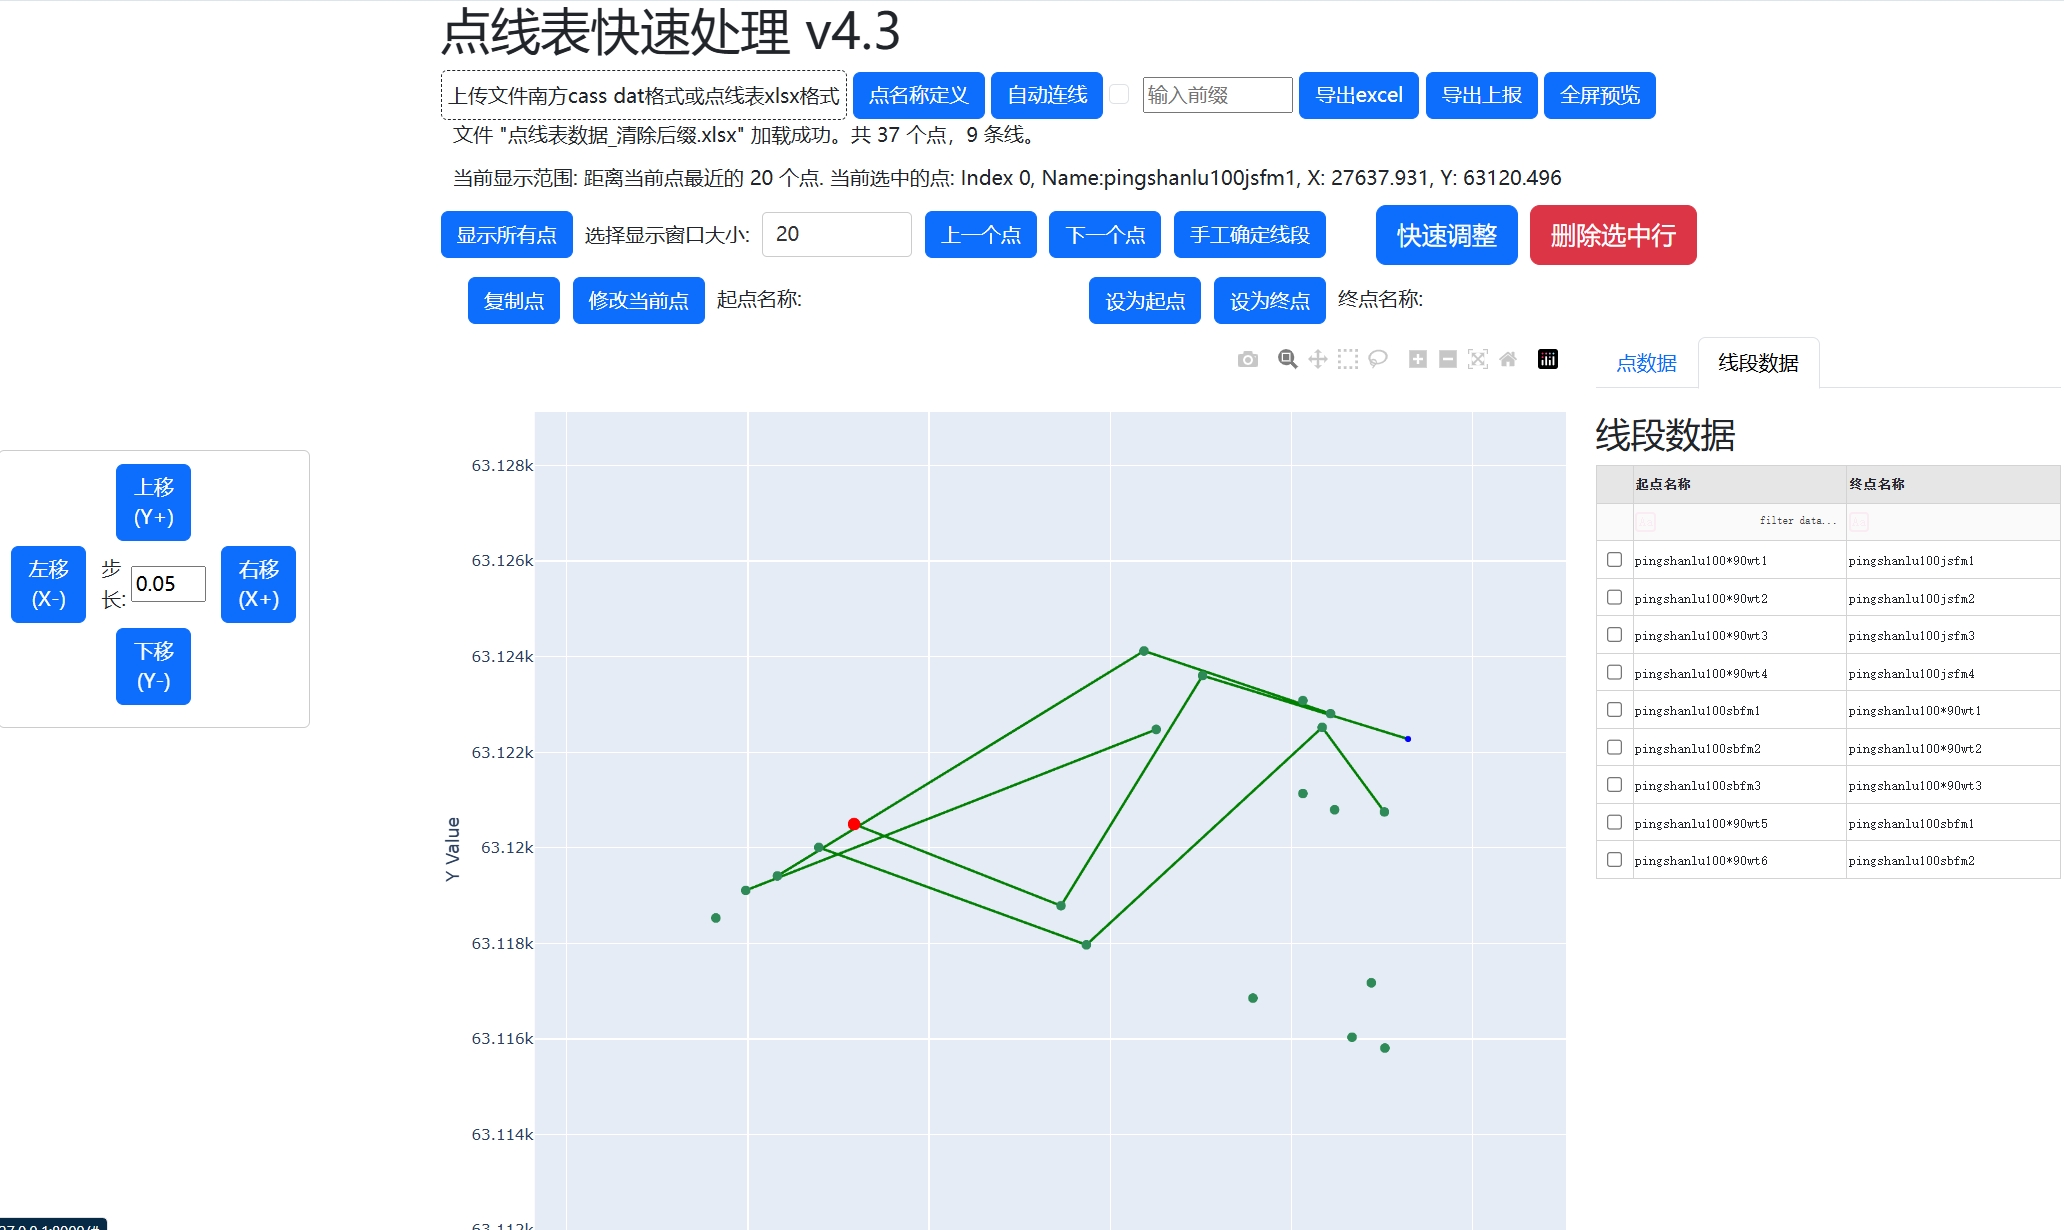The width and height of the screenshot is (2064, 1230).
Task: Click the Autoscale icon
Action: [x=1478, y=360]
